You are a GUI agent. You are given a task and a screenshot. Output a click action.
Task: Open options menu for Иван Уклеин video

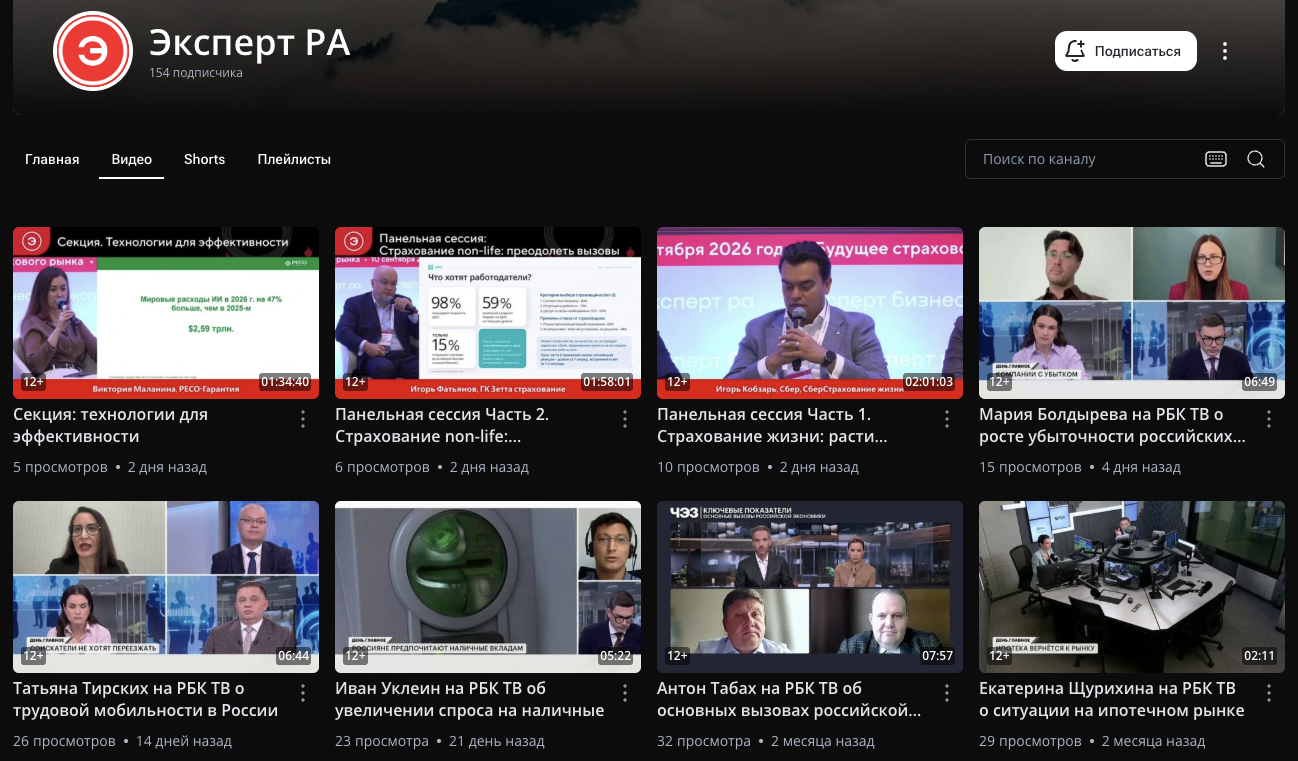point(625,693)
